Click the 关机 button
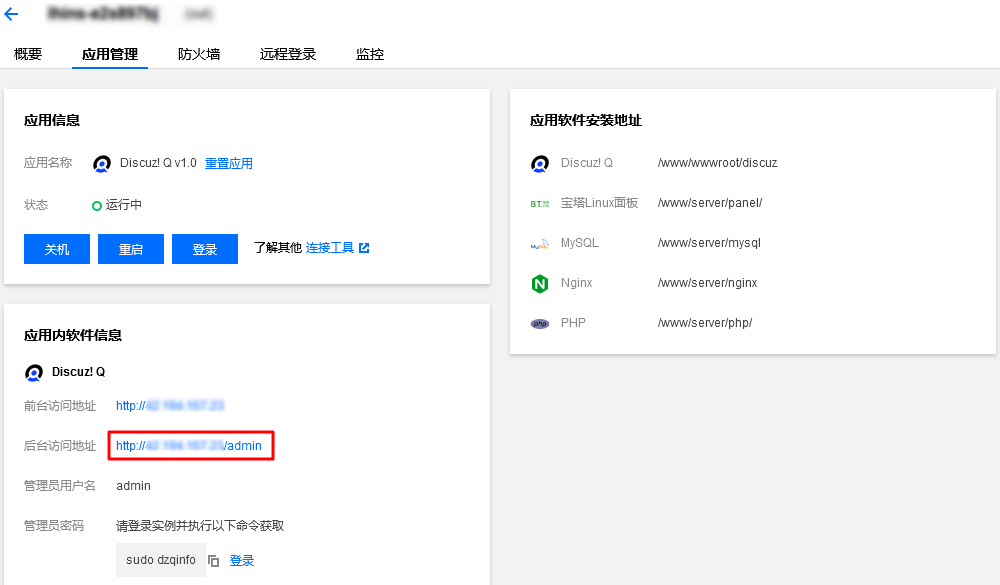This screenshot has height=585, width=1000. pos(57,249)
